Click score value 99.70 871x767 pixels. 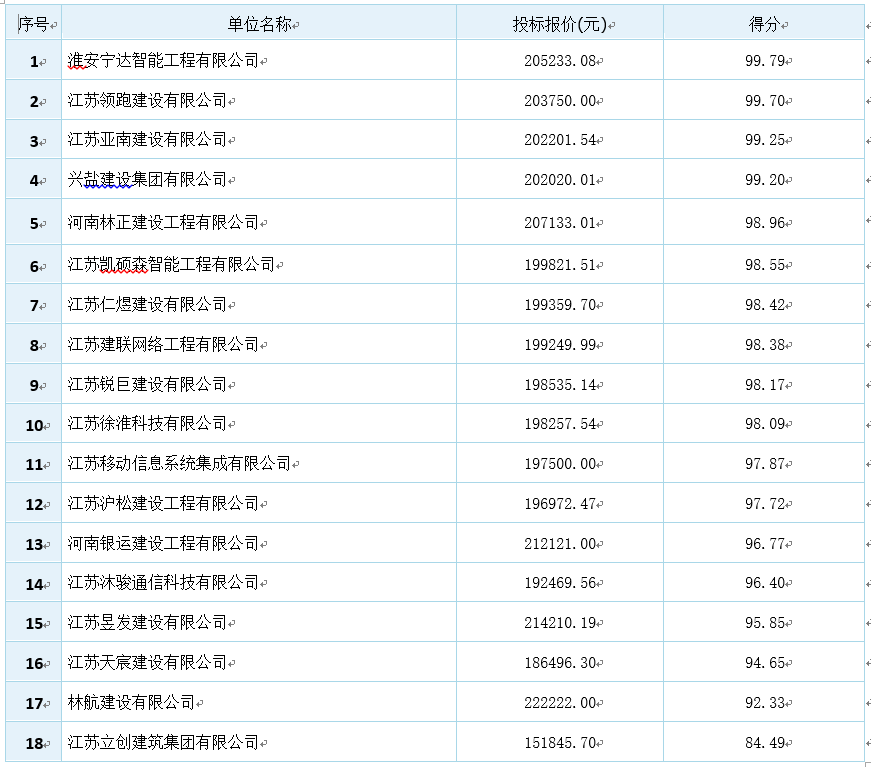765,101
